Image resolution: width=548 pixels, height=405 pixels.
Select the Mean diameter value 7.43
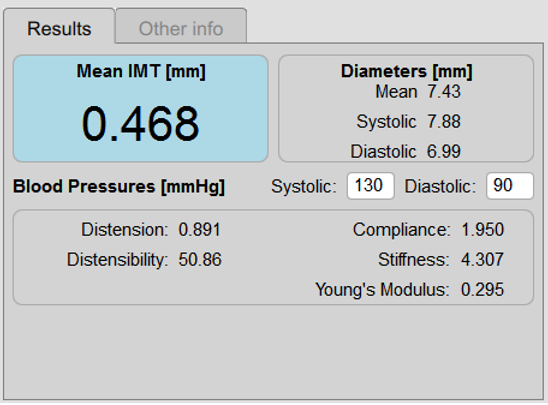point(444,92)
